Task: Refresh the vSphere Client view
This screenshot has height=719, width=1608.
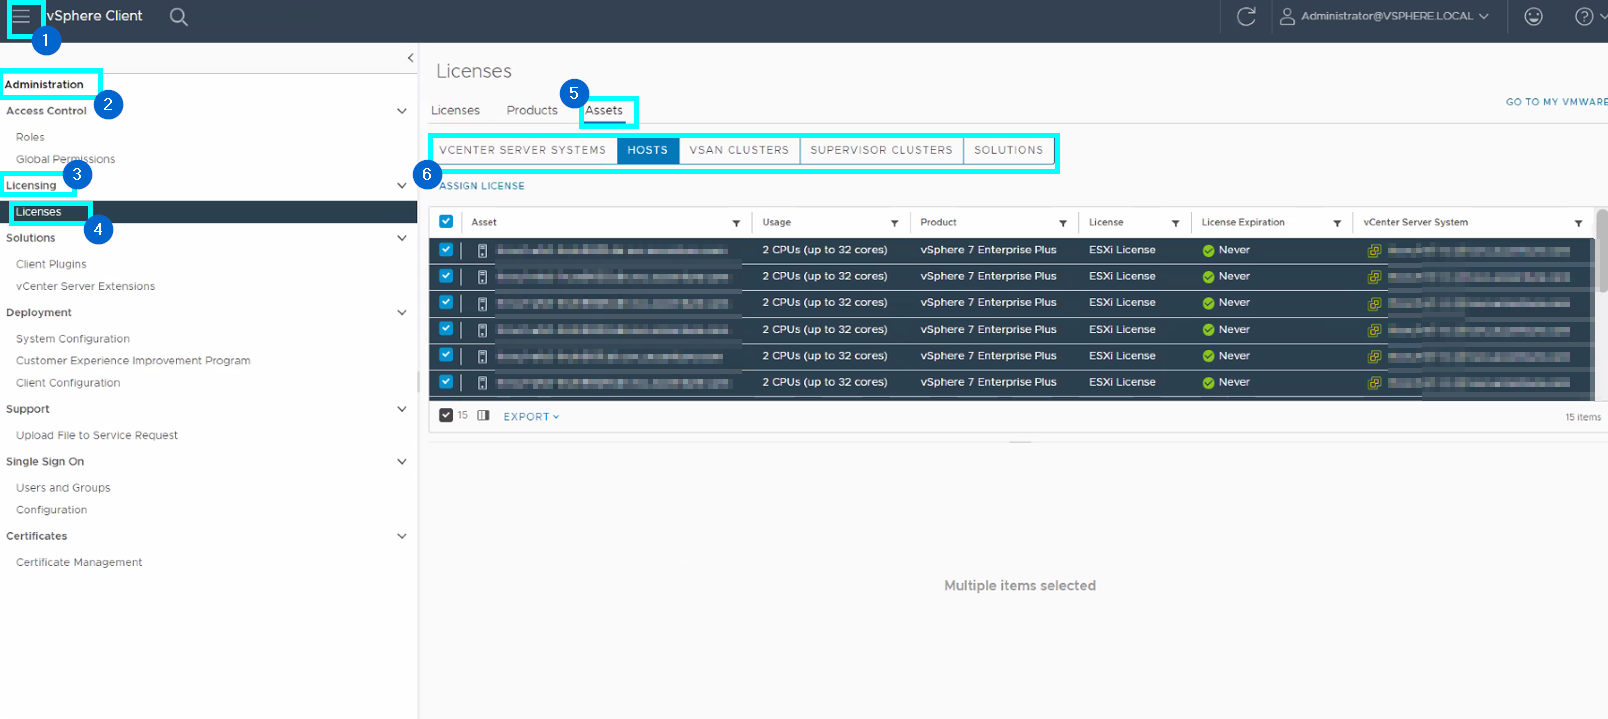Action: point(1246,17)
